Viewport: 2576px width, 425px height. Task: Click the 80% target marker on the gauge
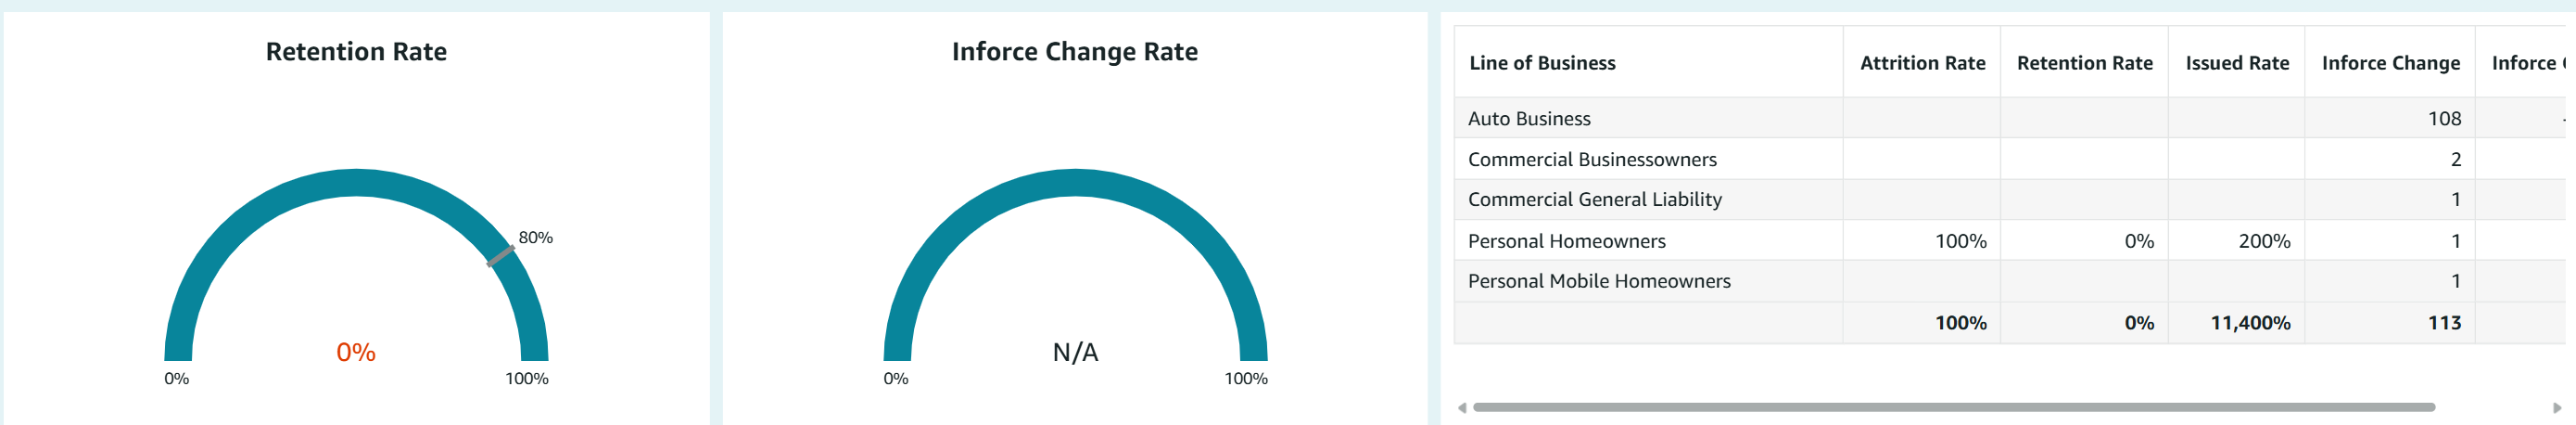click(501, 256)
